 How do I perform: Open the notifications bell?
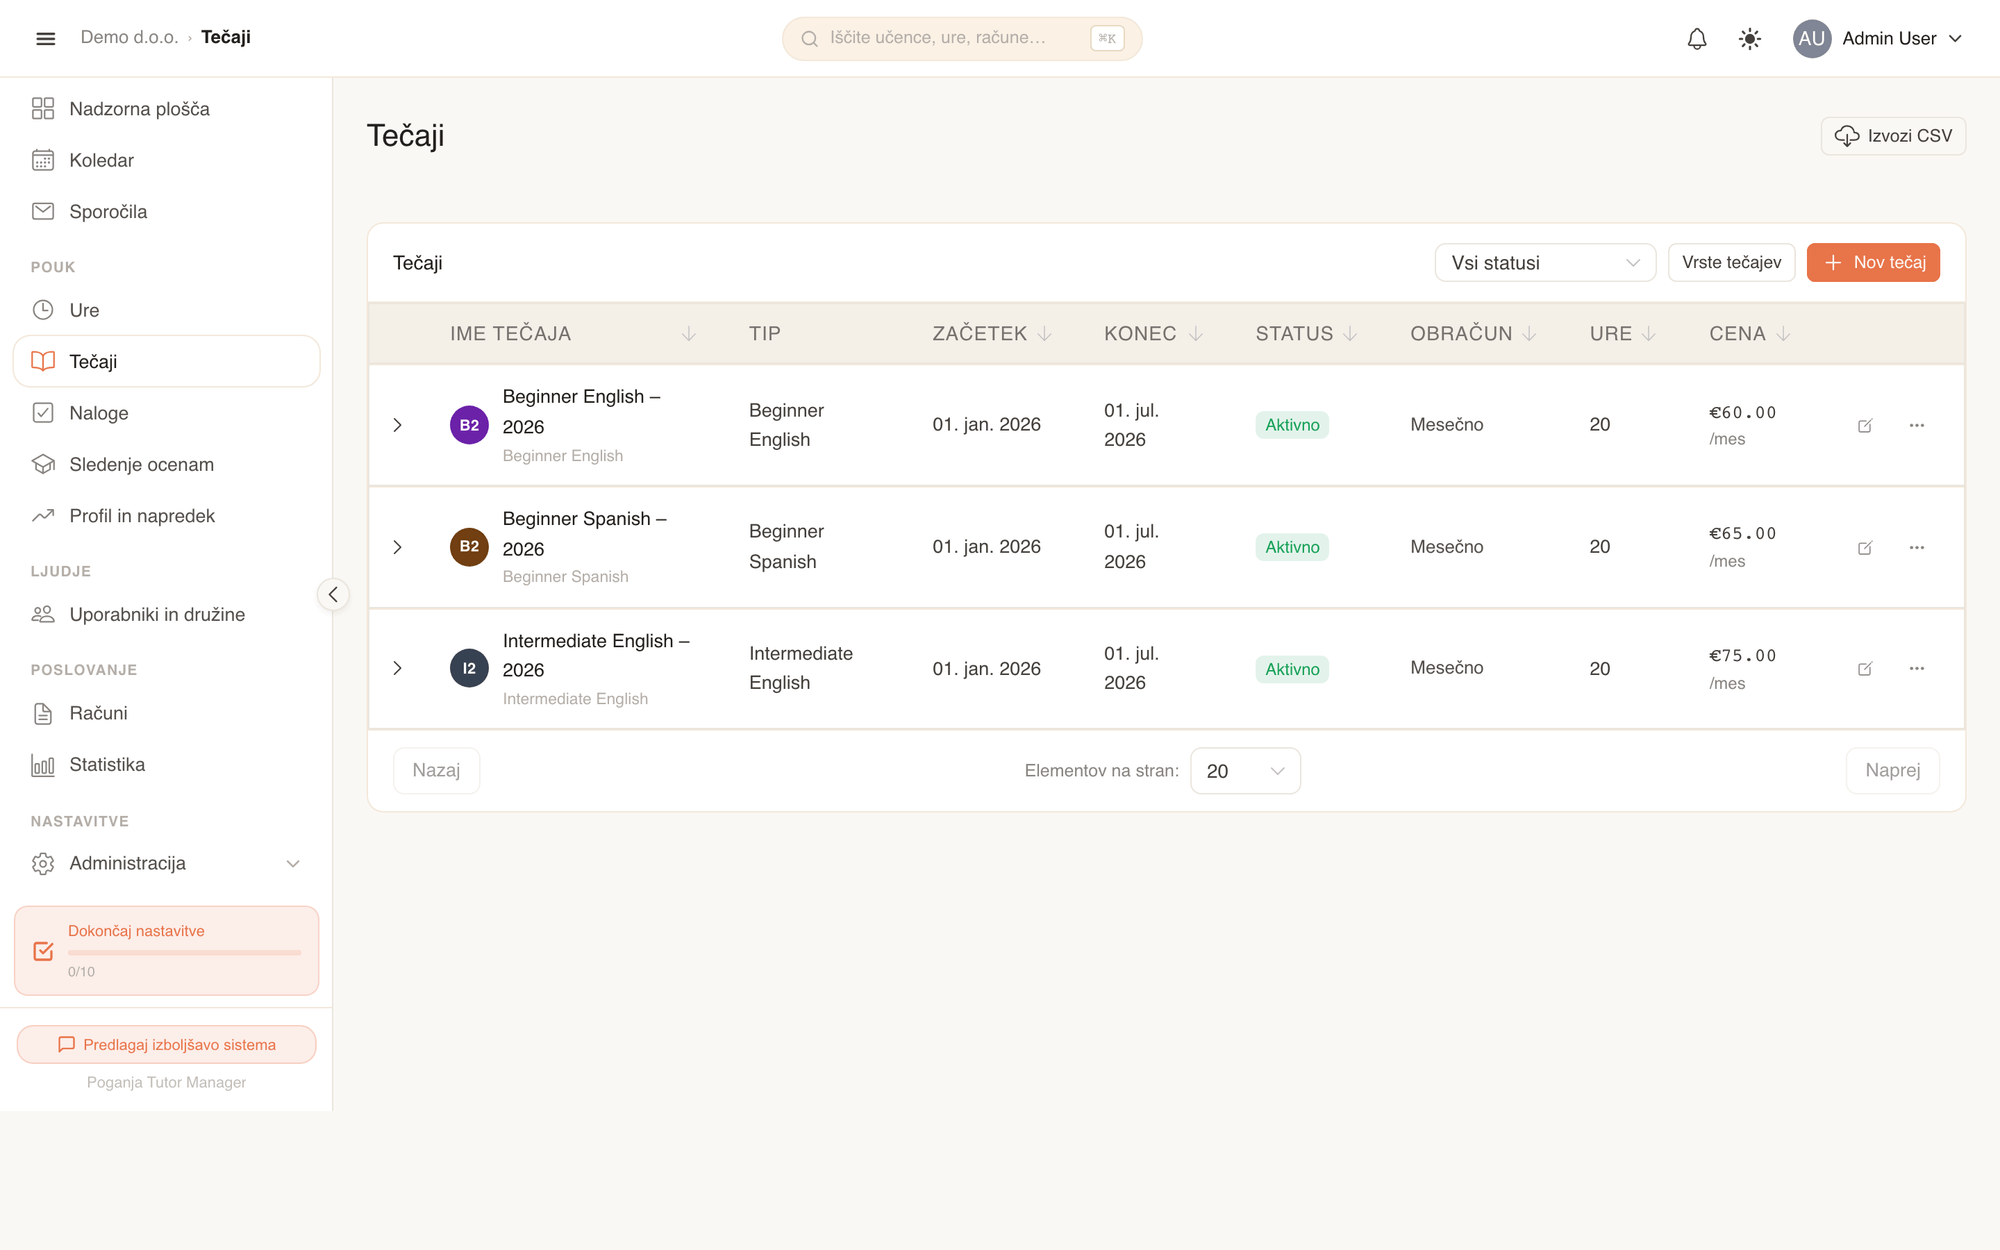[x=1697, y=39]
